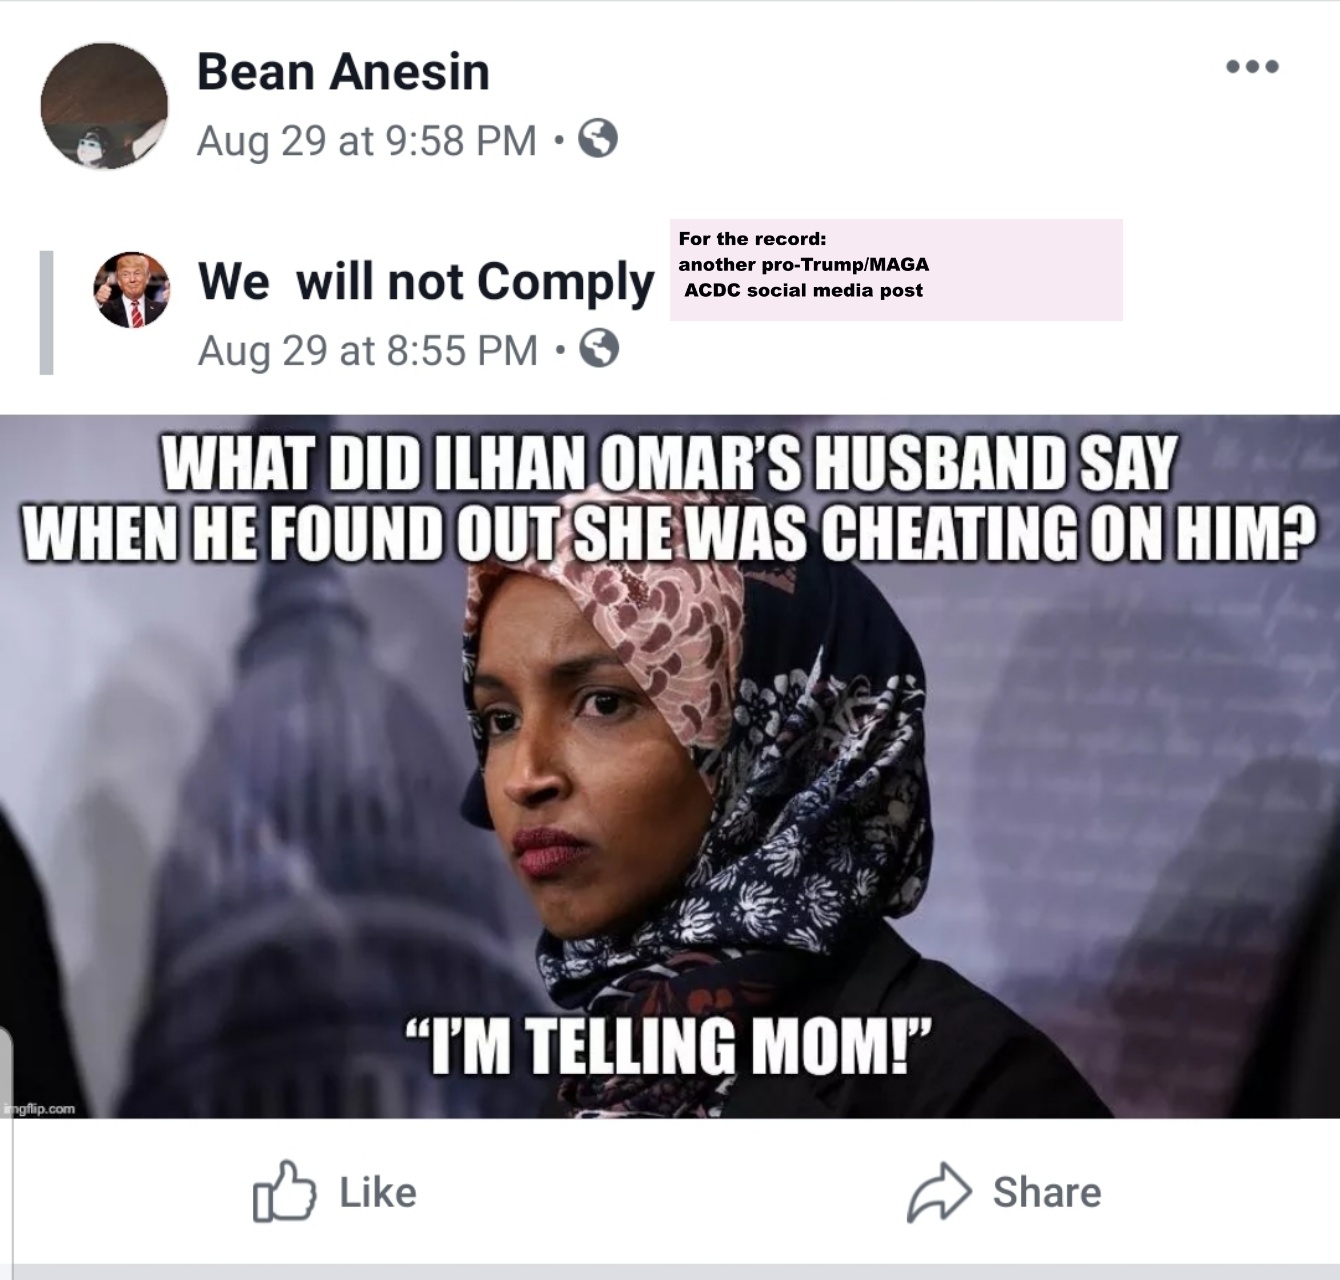Open Bean Anesin's profile via name
Viewport: 1340px width, 1280px height.
(343, 72)
